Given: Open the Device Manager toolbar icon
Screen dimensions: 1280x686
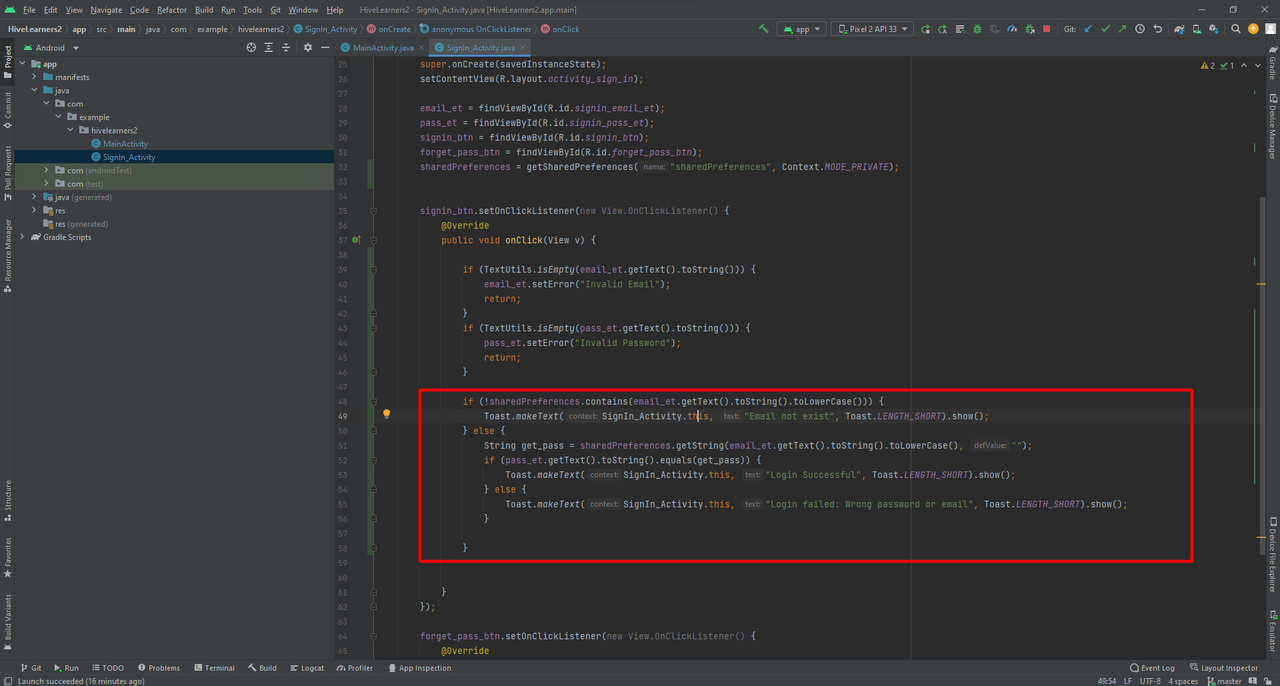Looking at the screenshot, I should point(1197,29).
